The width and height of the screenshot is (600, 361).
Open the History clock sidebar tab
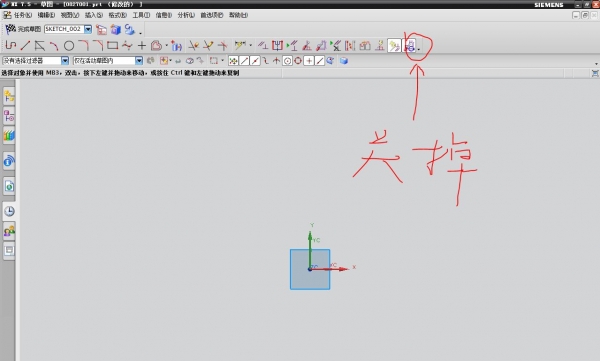point(9,211)
